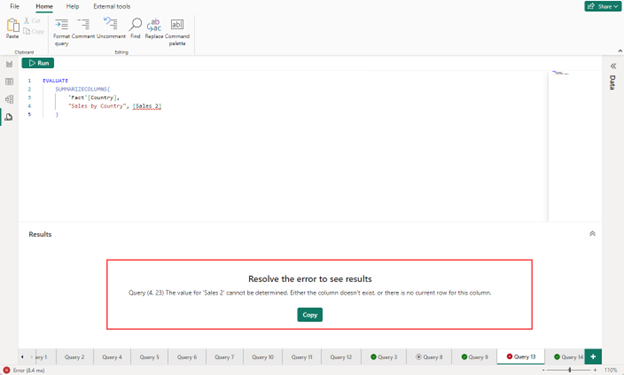
Task: Collapse the ribbon with the caret
Action: click(620, 51)
